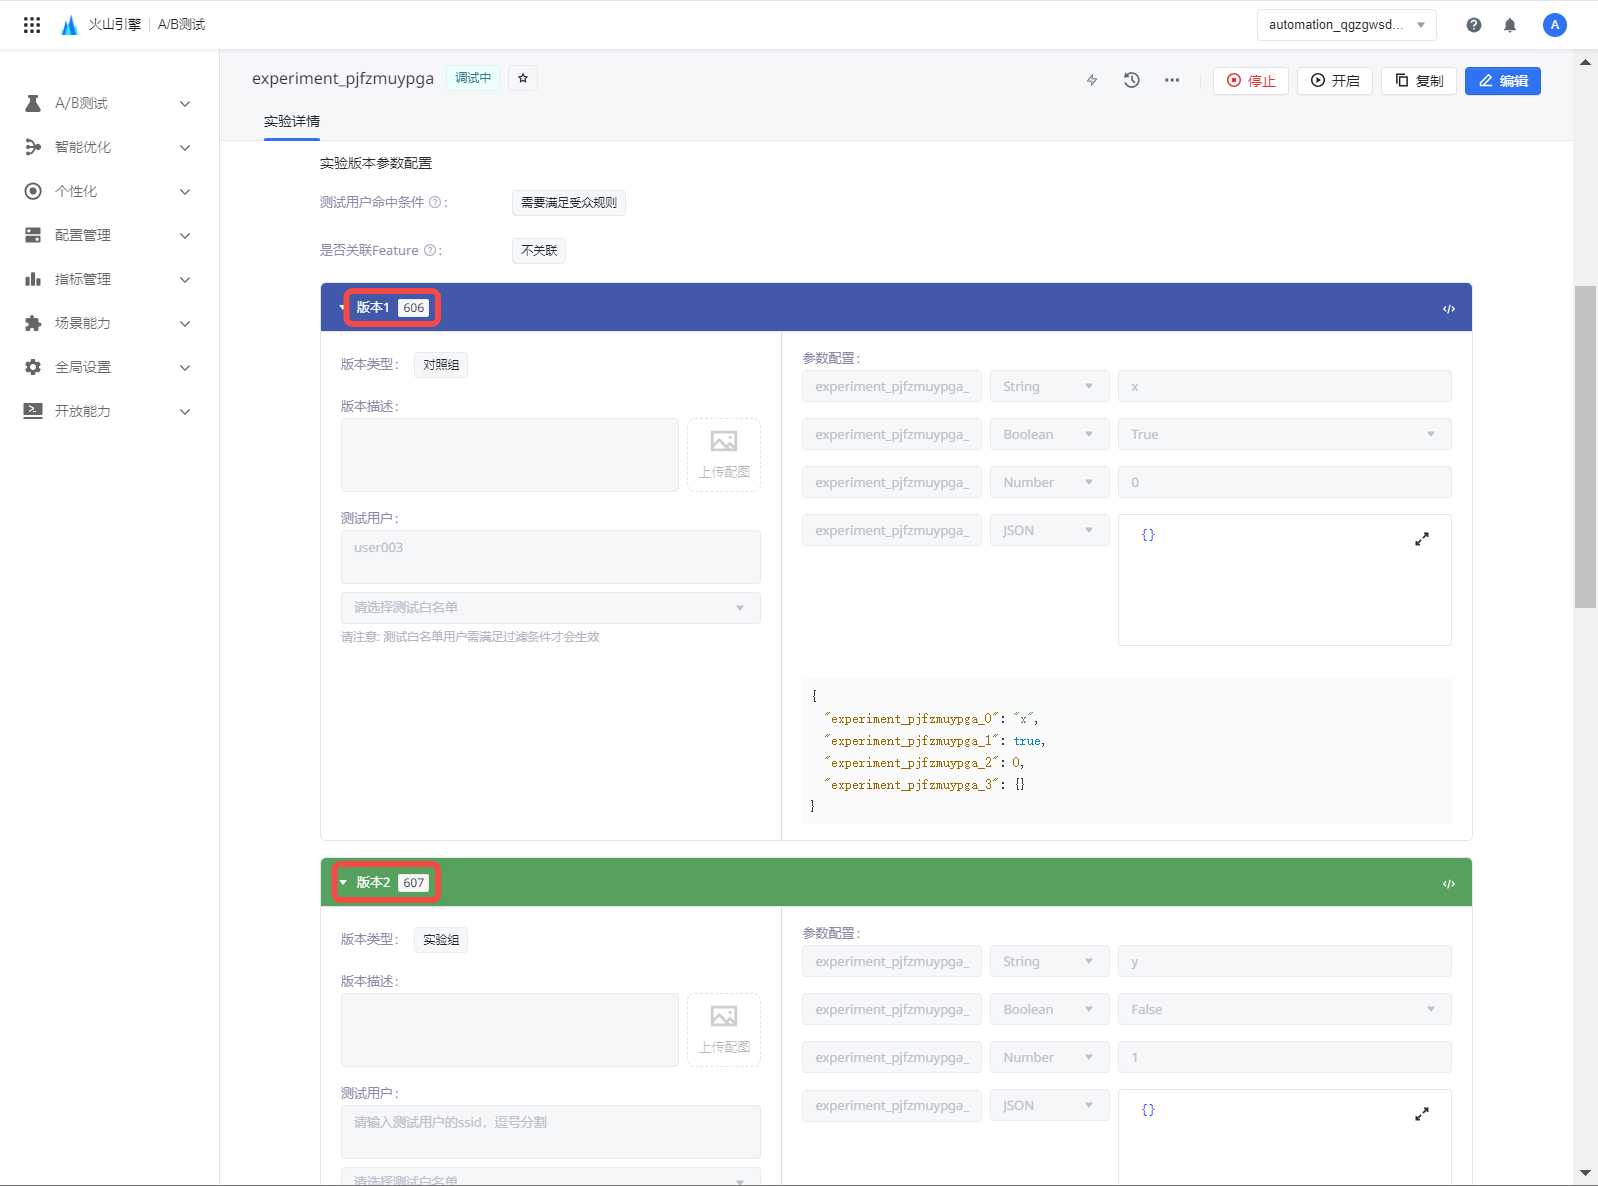
Task: Click the lightning bolt icon
Action: (1092, 81)
